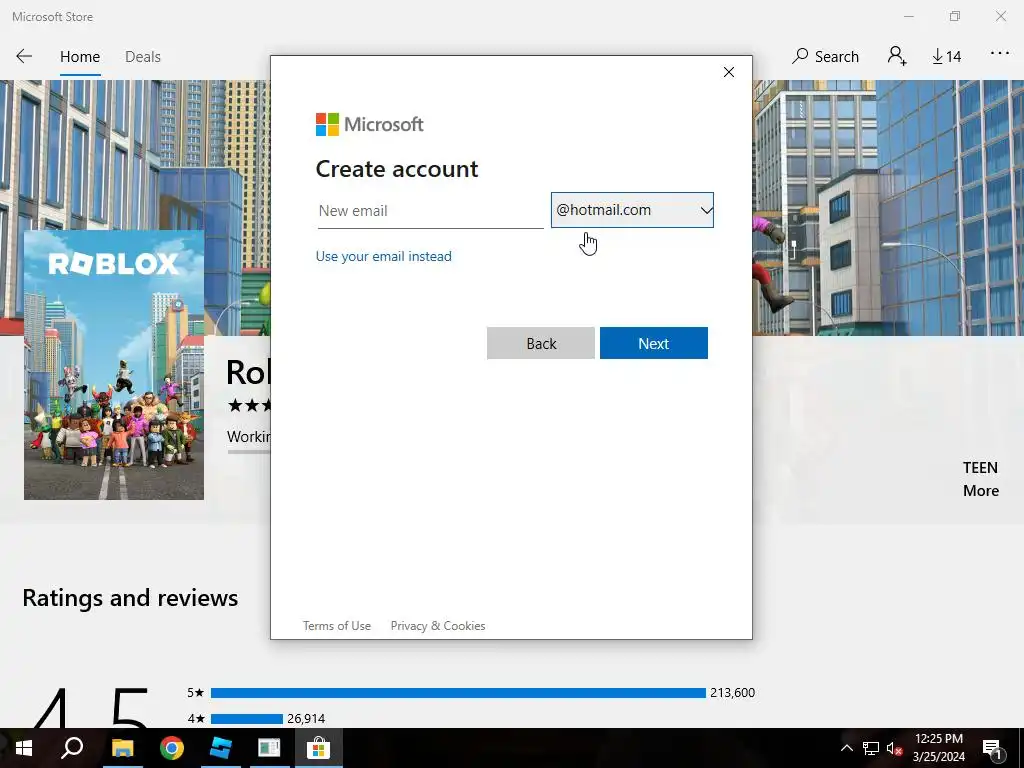The image size is (1024, 768).
Task: Open the notification center icon
Action: [992, 748]
